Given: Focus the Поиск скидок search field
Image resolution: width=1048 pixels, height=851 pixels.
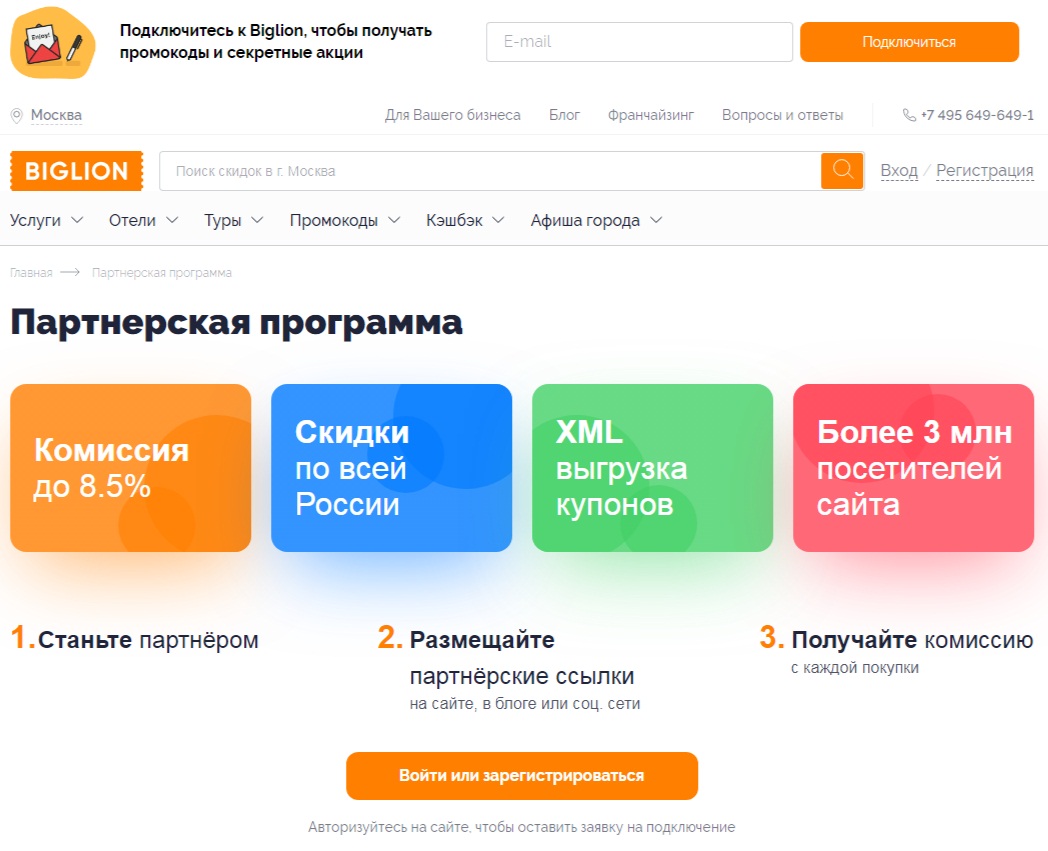Looking at the screenshot, I should click(x=490, y=171).
